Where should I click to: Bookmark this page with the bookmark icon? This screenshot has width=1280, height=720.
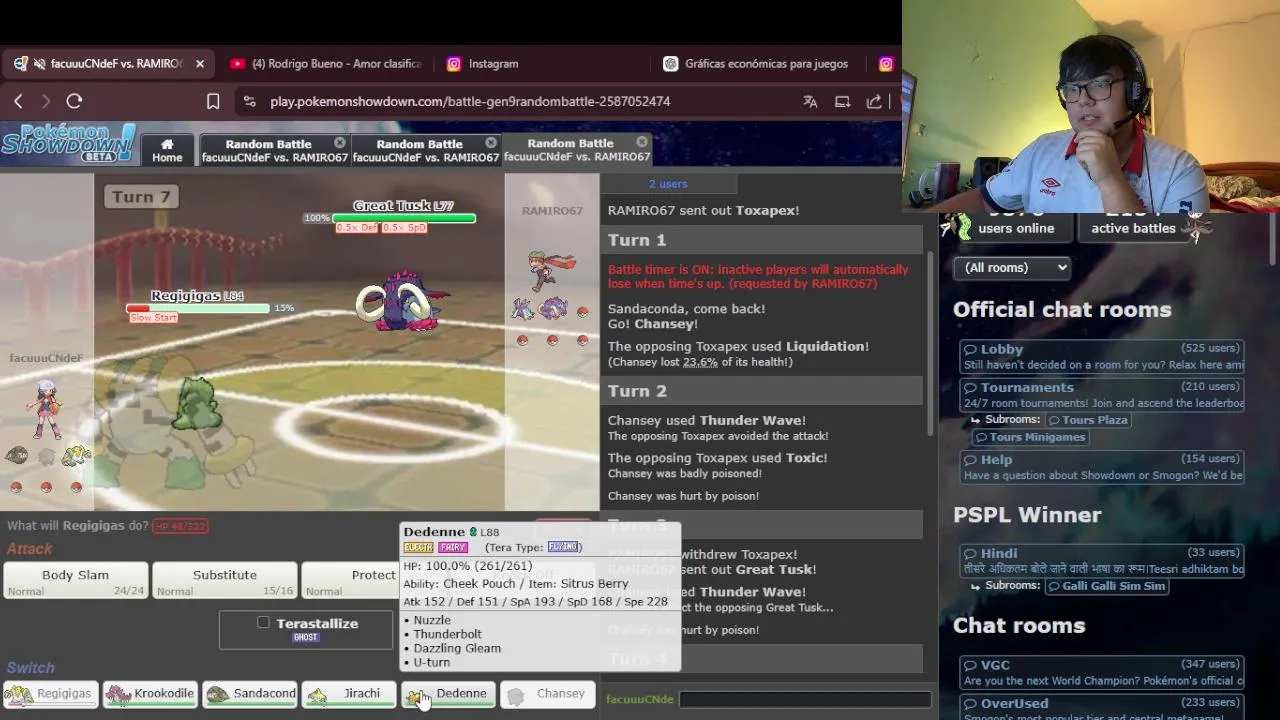tap(213, 101)
